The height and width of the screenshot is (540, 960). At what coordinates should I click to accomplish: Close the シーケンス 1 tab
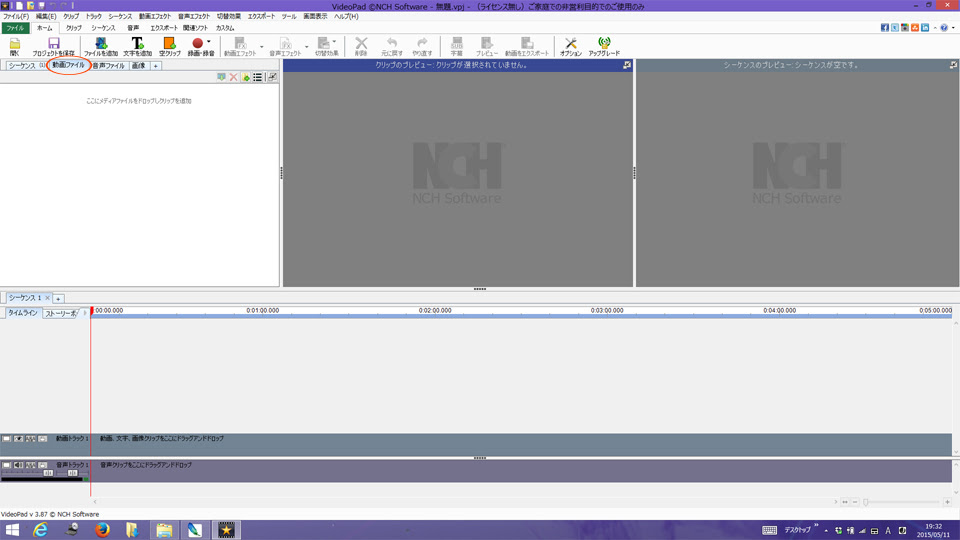(47, 298)
